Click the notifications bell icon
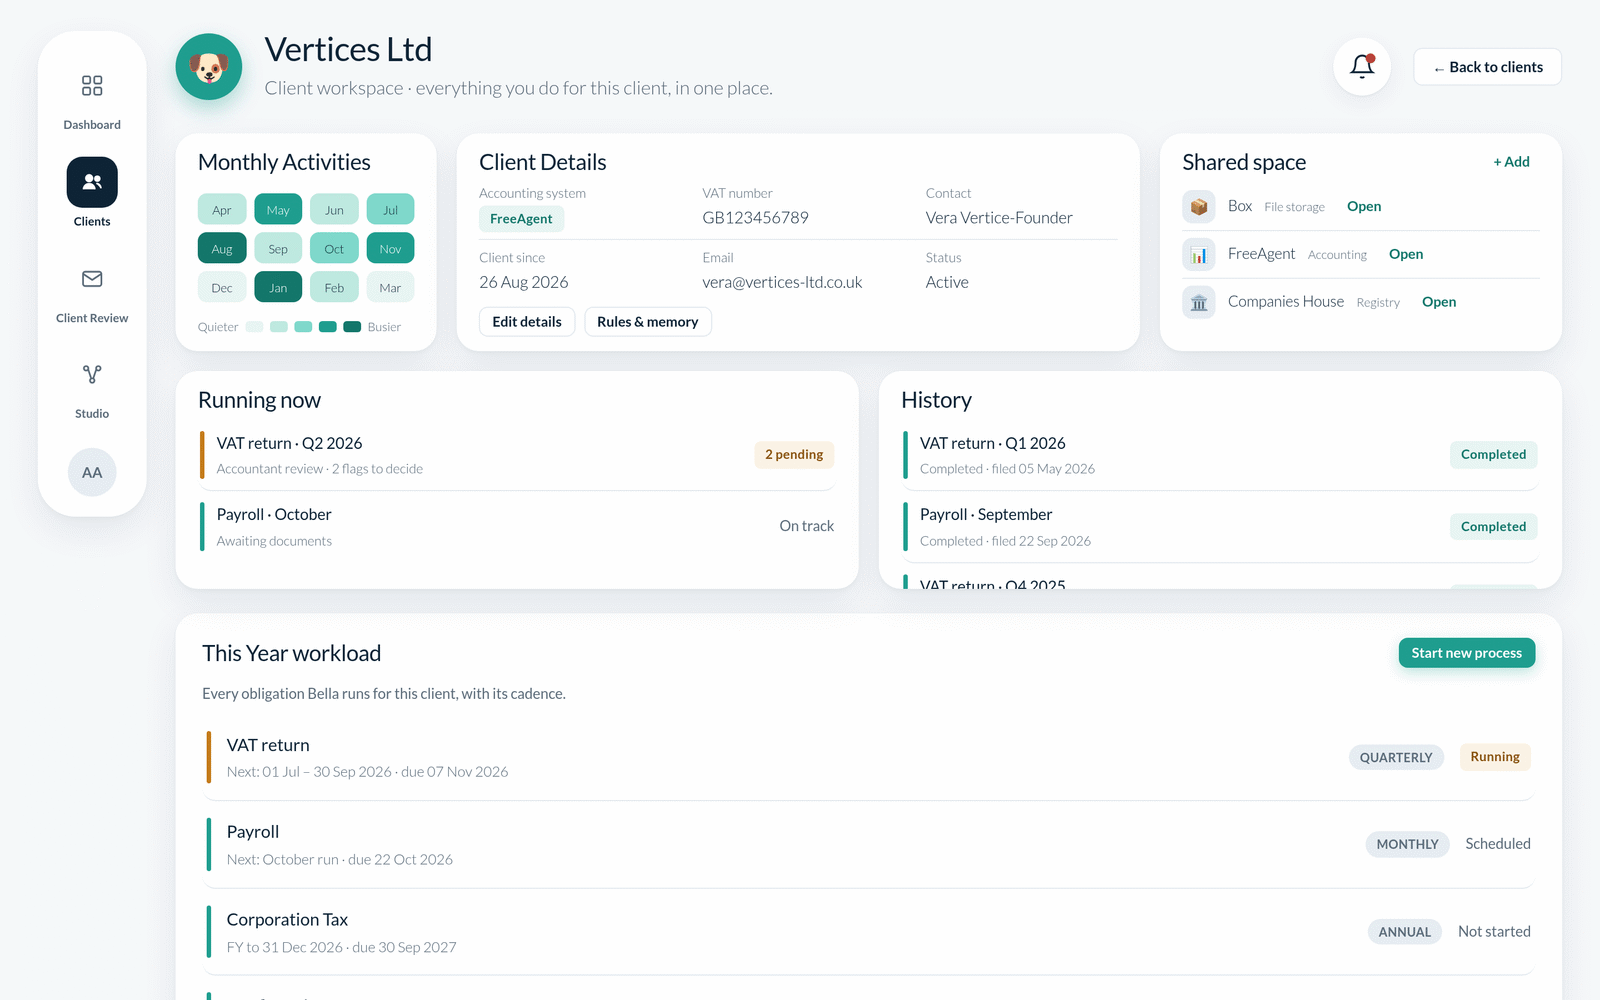Viewport: 1600px width, 1000px height. tap(1362, 67)
